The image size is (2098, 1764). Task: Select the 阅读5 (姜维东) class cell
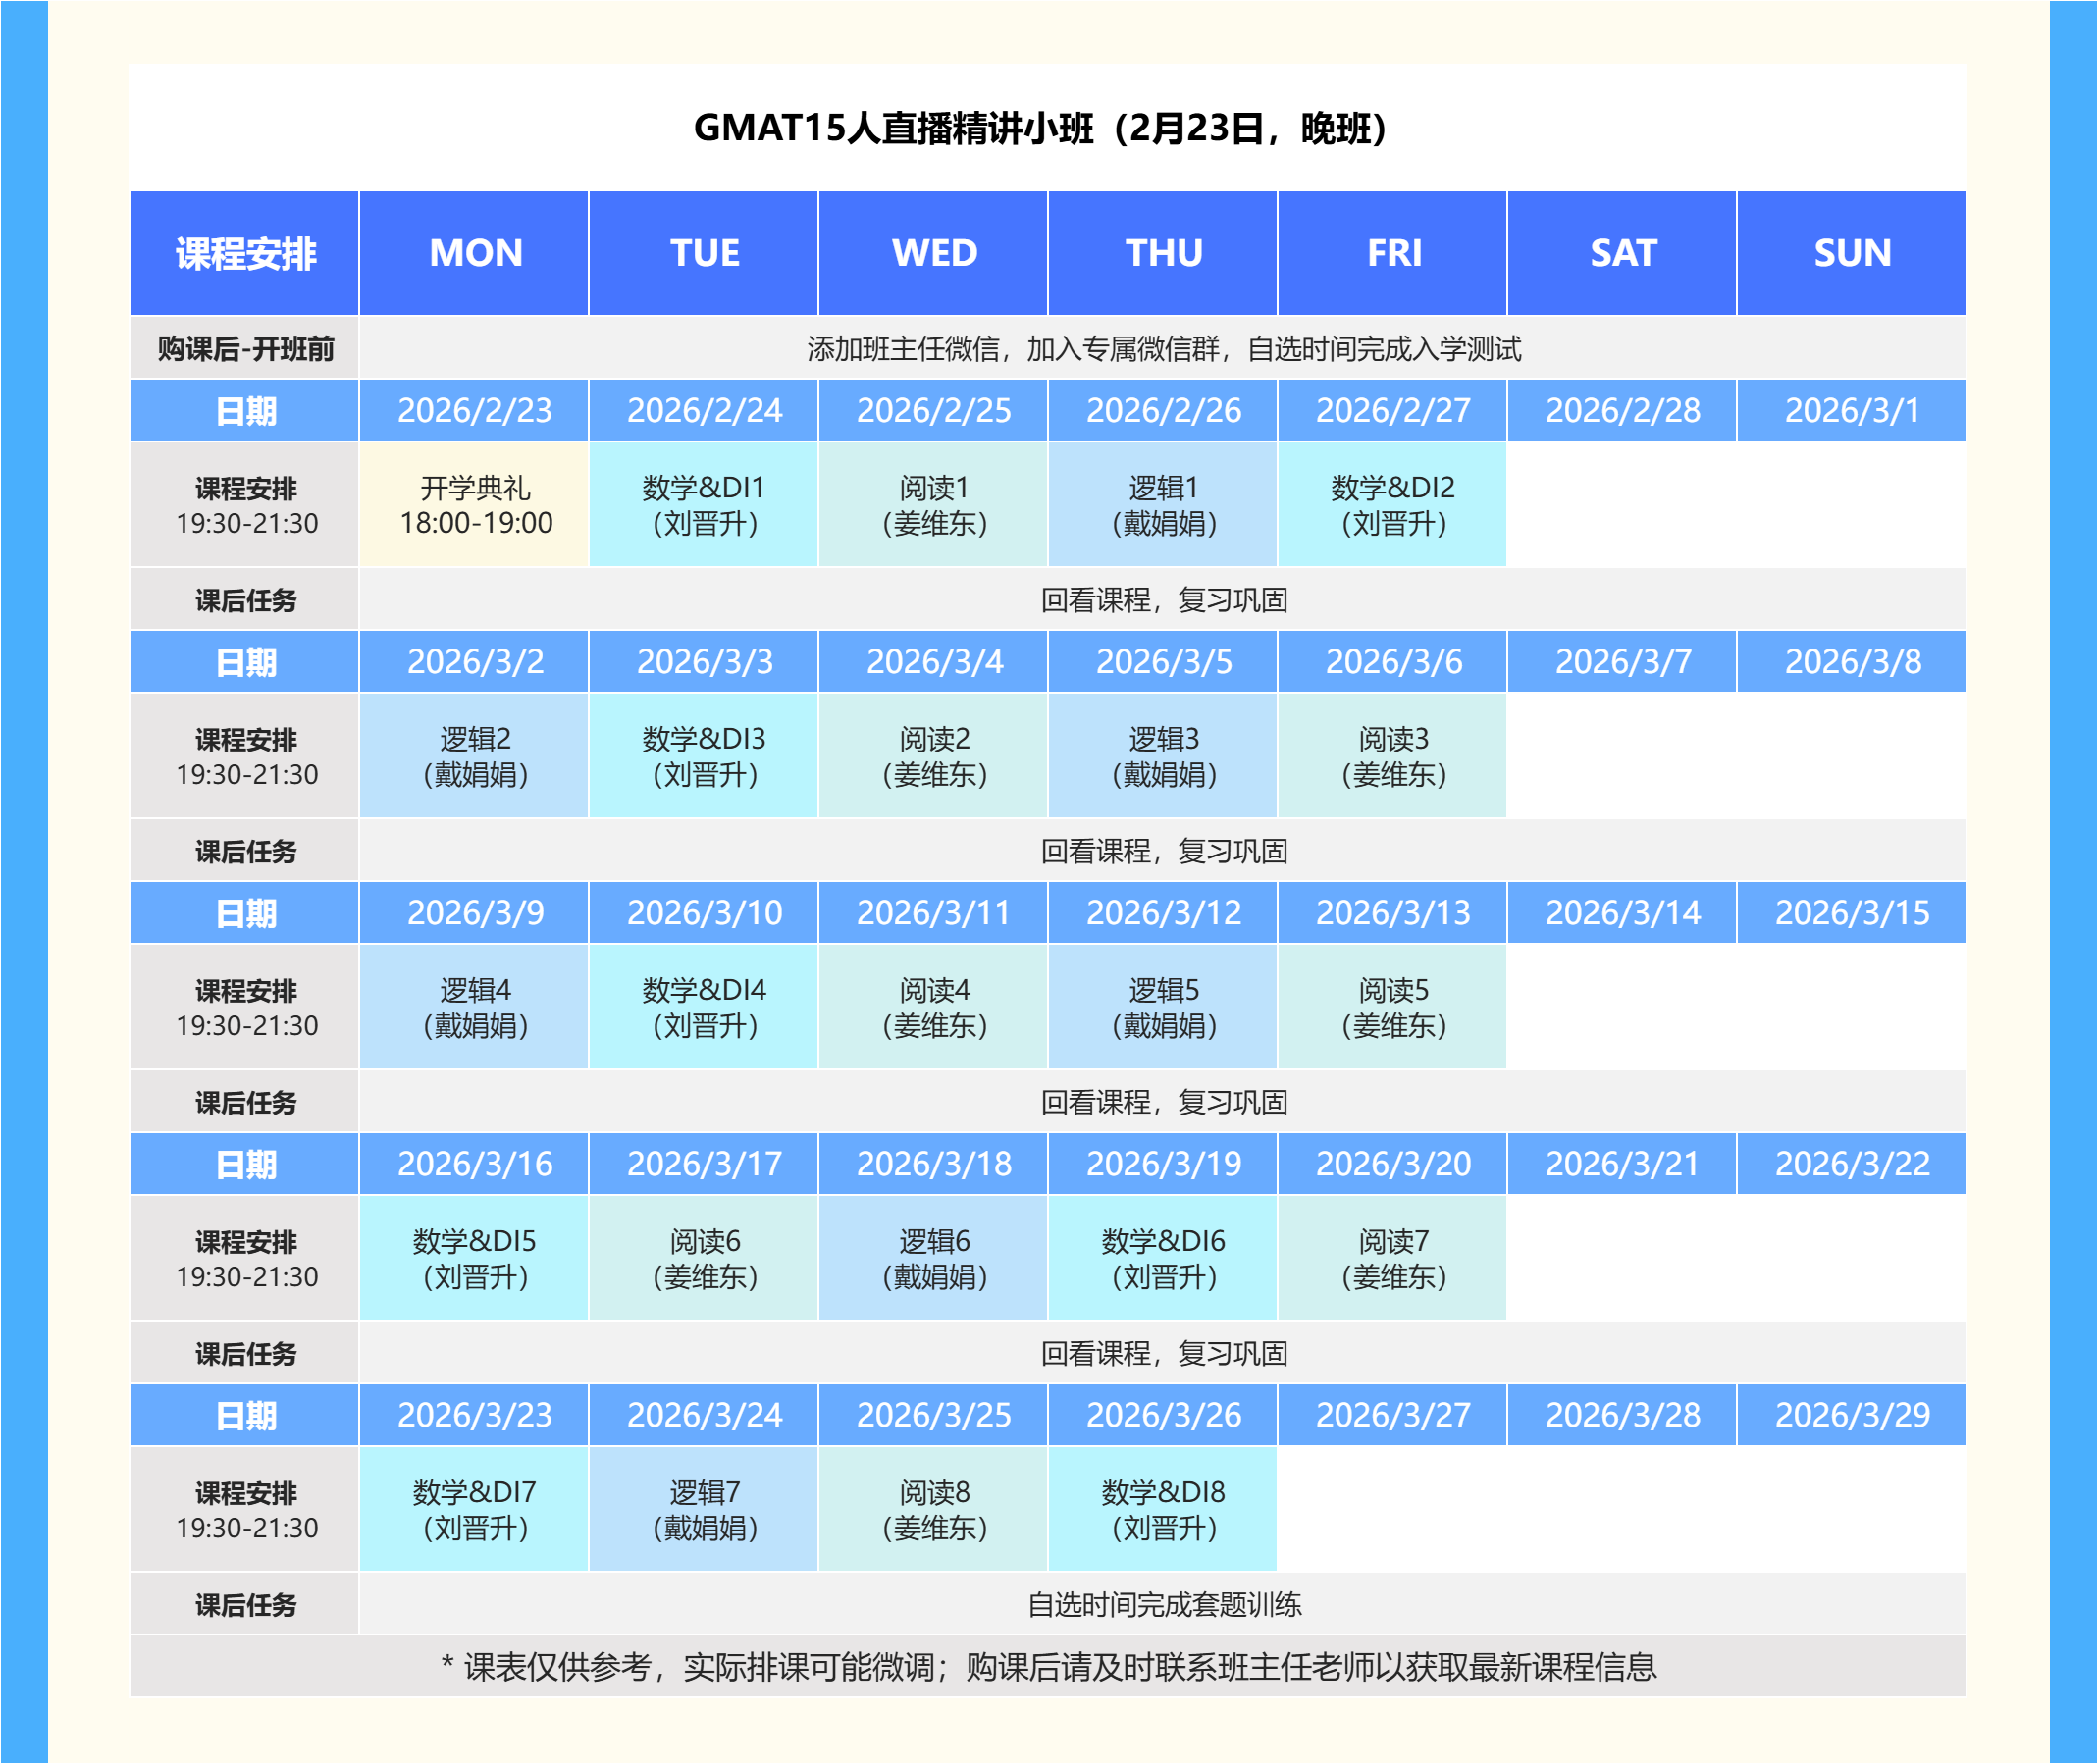point(1392,1007)
